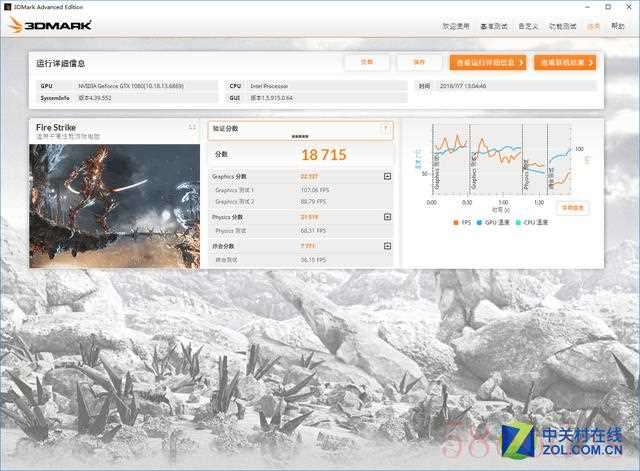
Task: Click the Graphics 测试 2 FPS value
Action: point(313,202)
